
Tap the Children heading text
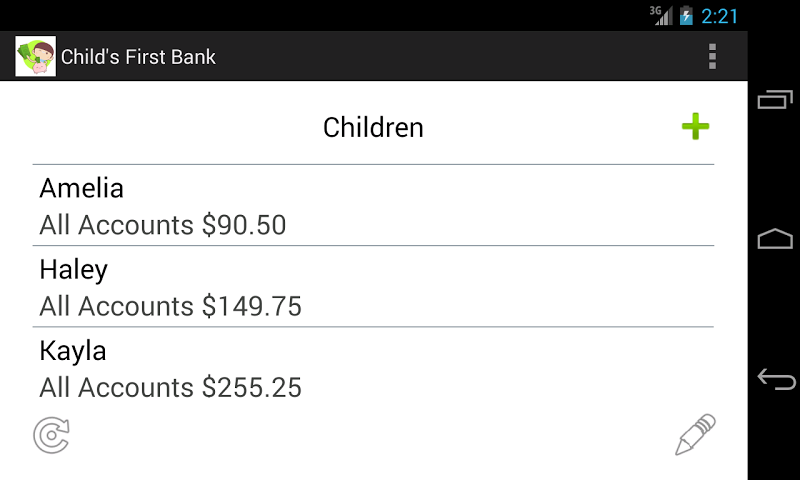click(x=373, y=127)
